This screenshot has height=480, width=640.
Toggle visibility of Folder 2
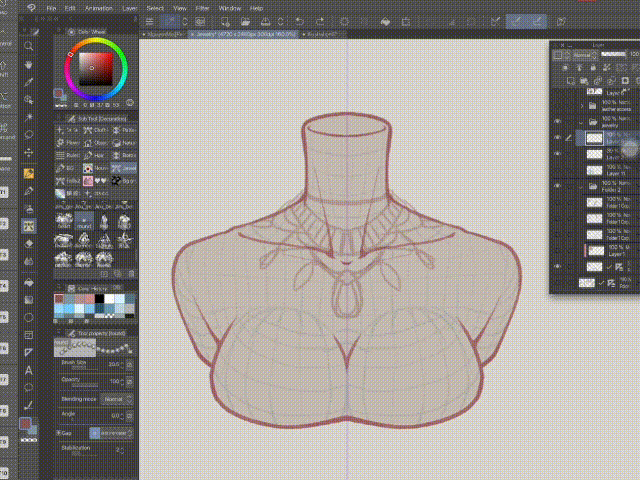[x=557, y=186]
